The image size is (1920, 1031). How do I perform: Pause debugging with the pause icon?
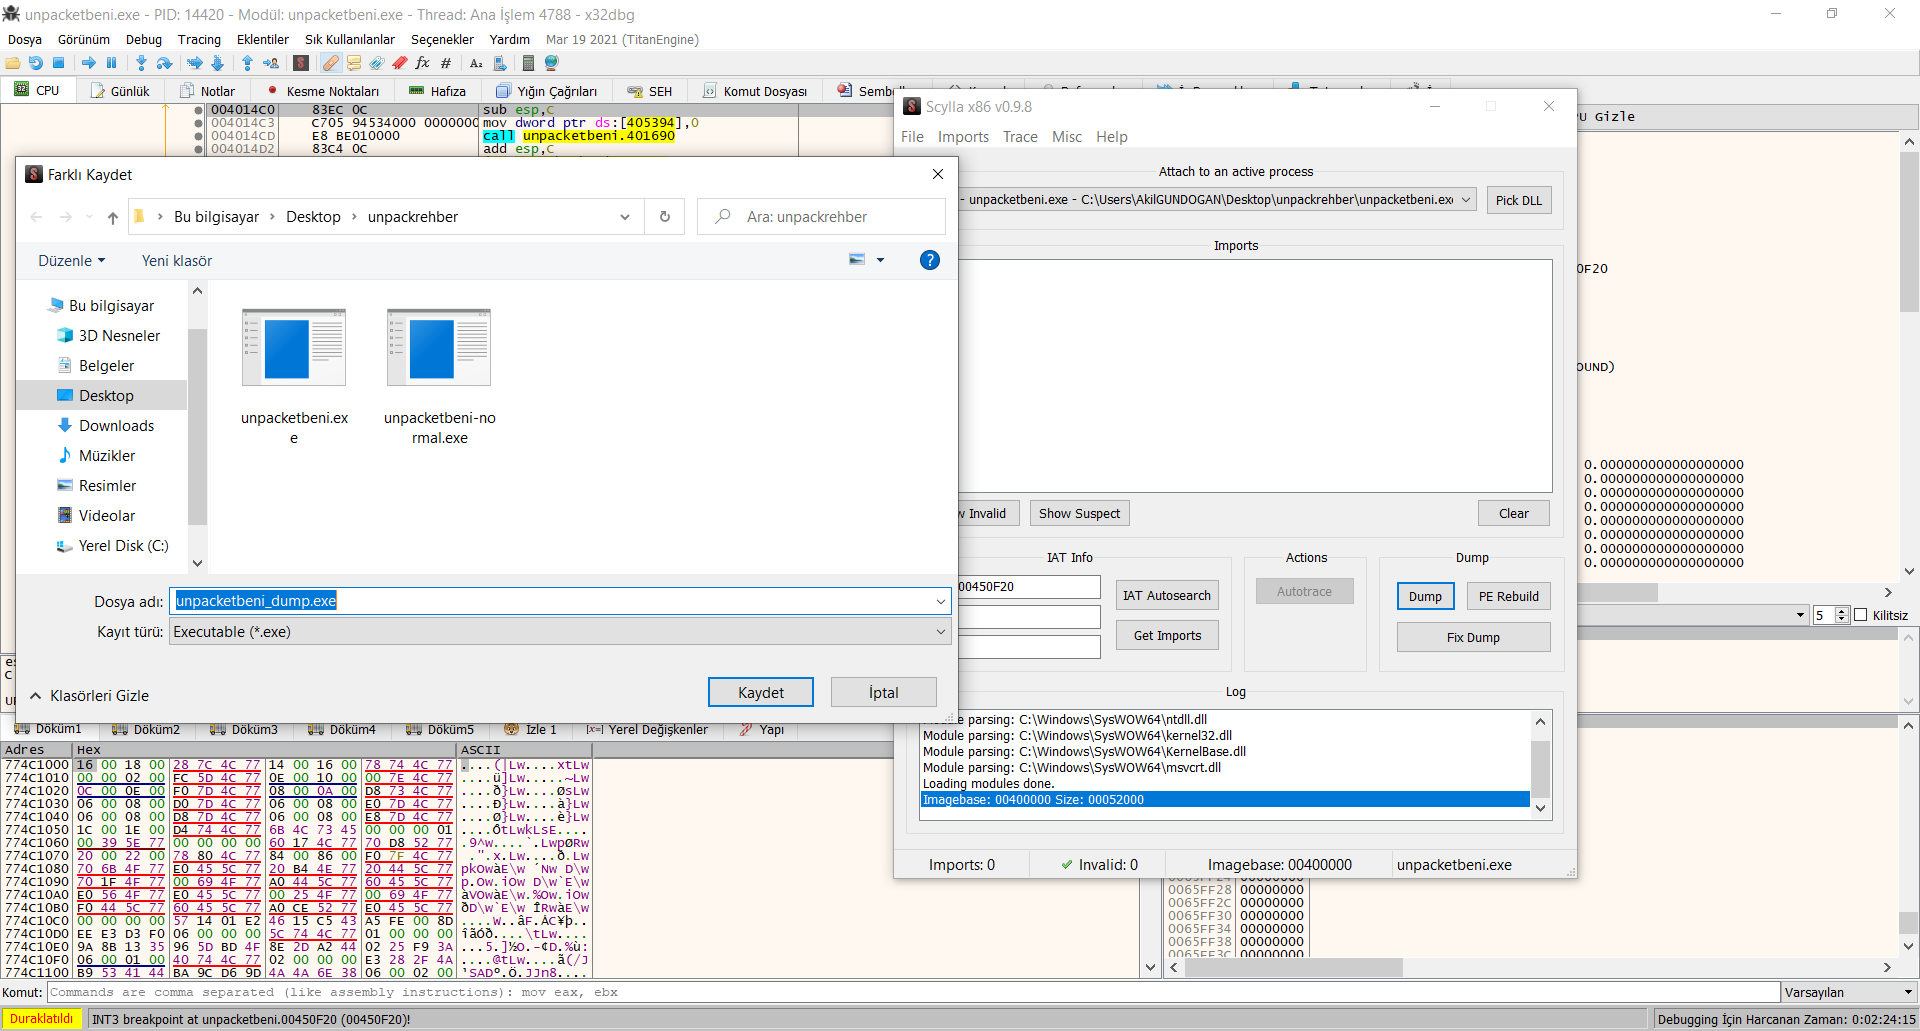pyautogui.click(x=111, y=63)
